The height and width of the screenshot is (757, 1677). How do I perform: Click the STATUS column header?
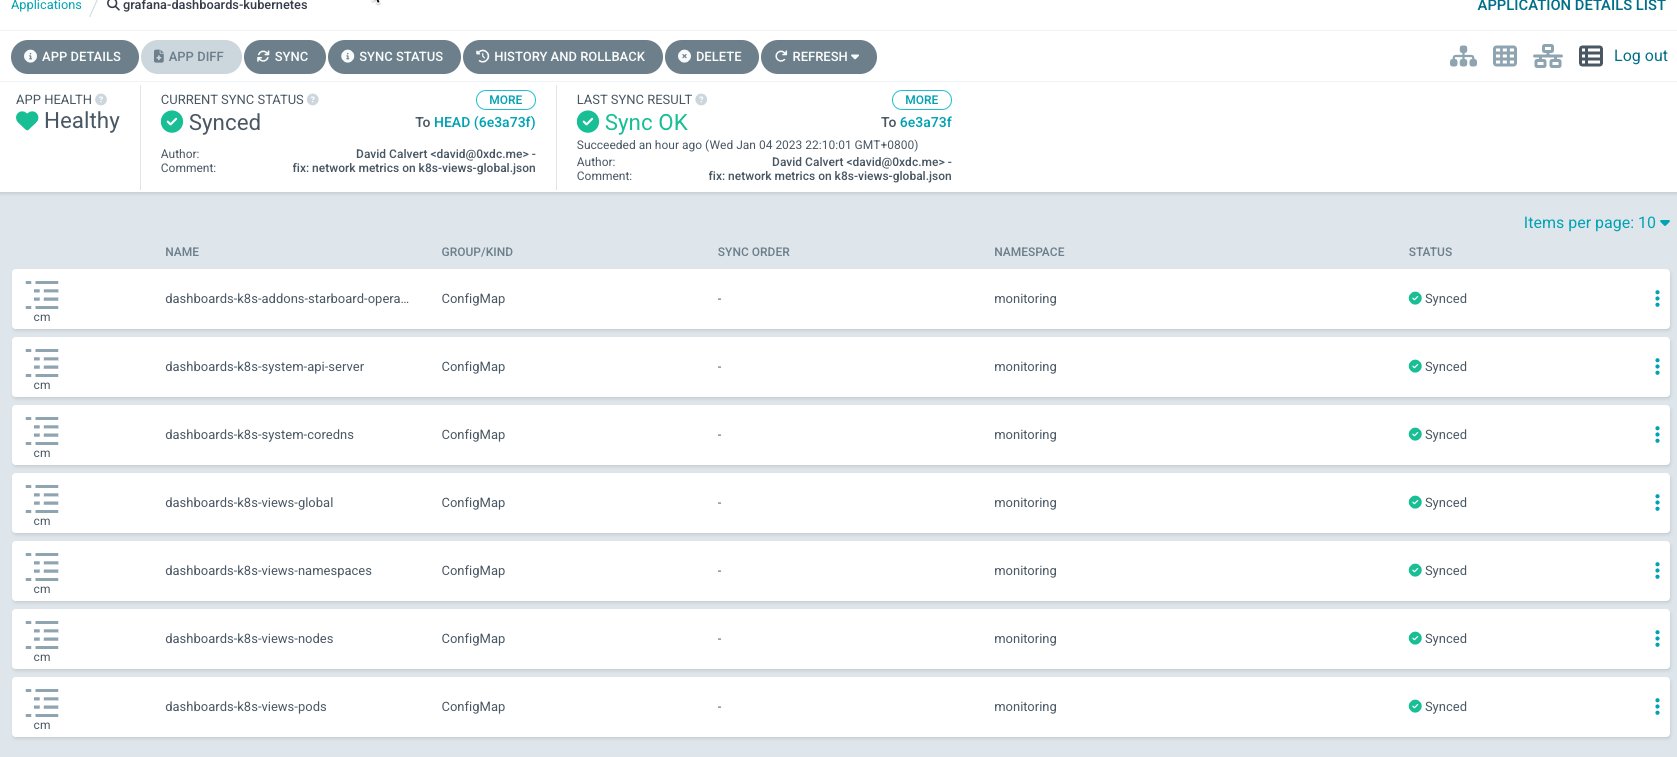(x=1430, y=252)
